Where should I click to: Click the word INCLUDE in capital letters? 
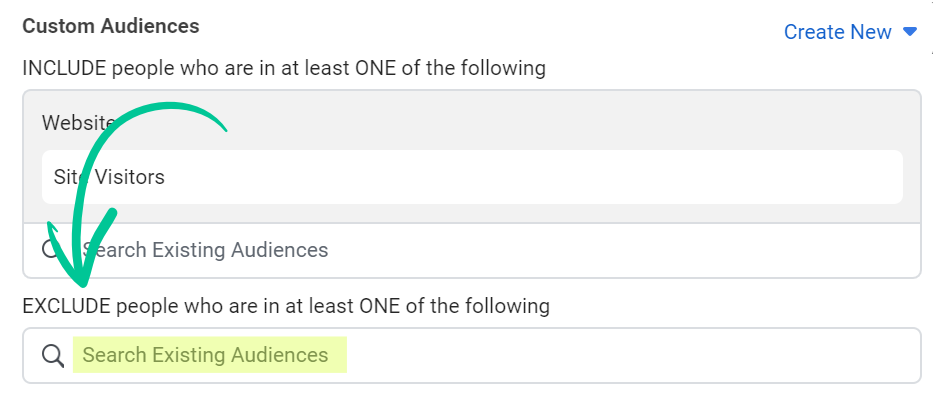pyautogui.click(x=64, y=68)
